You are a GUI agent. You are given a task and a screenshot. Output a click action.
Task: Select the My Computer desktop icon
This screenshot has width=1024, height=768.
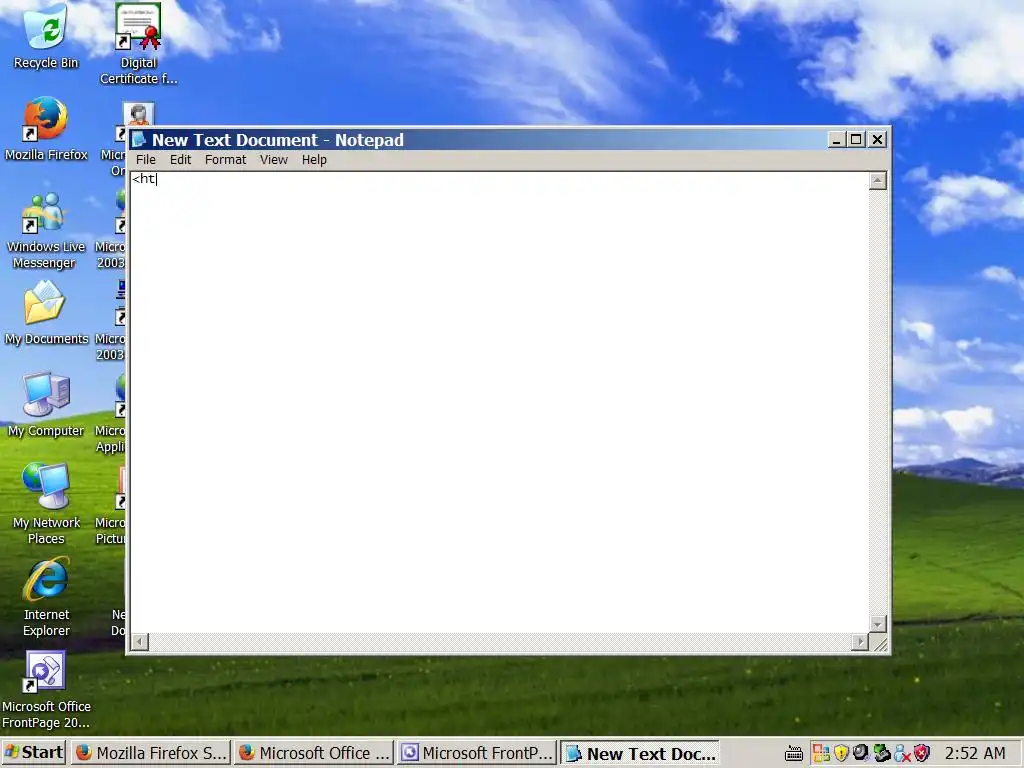pyautogui.click(x=46, y=405)
